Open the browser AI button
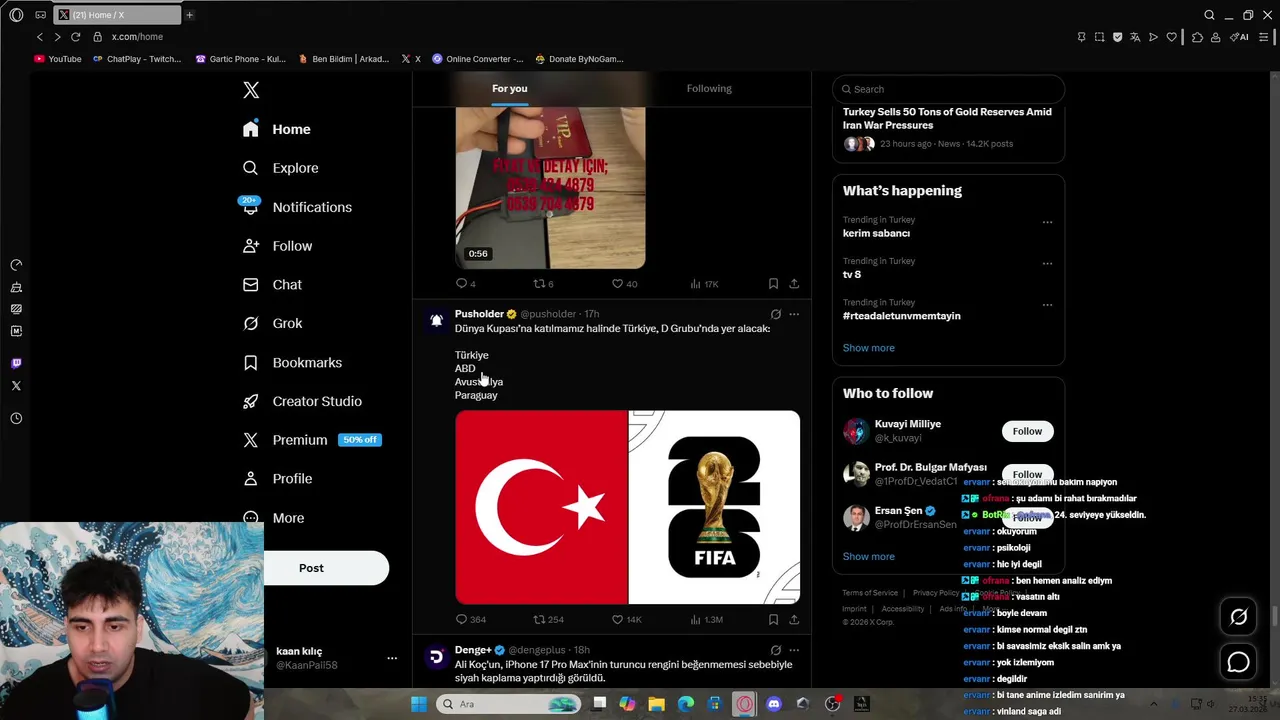The image size is (1280, 720). click(x=1239, y=37)
